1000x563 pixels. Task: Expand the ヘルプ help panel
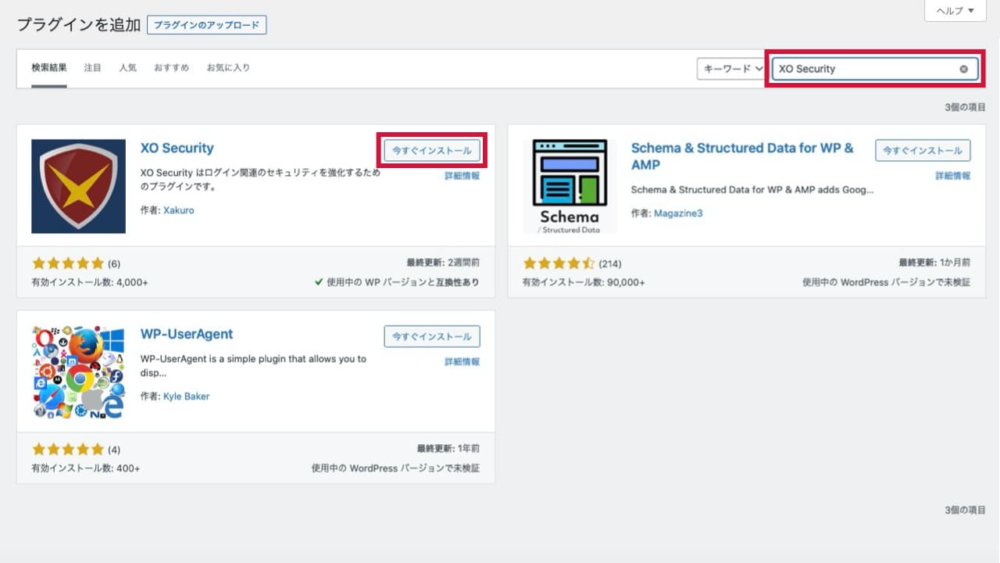955,11
